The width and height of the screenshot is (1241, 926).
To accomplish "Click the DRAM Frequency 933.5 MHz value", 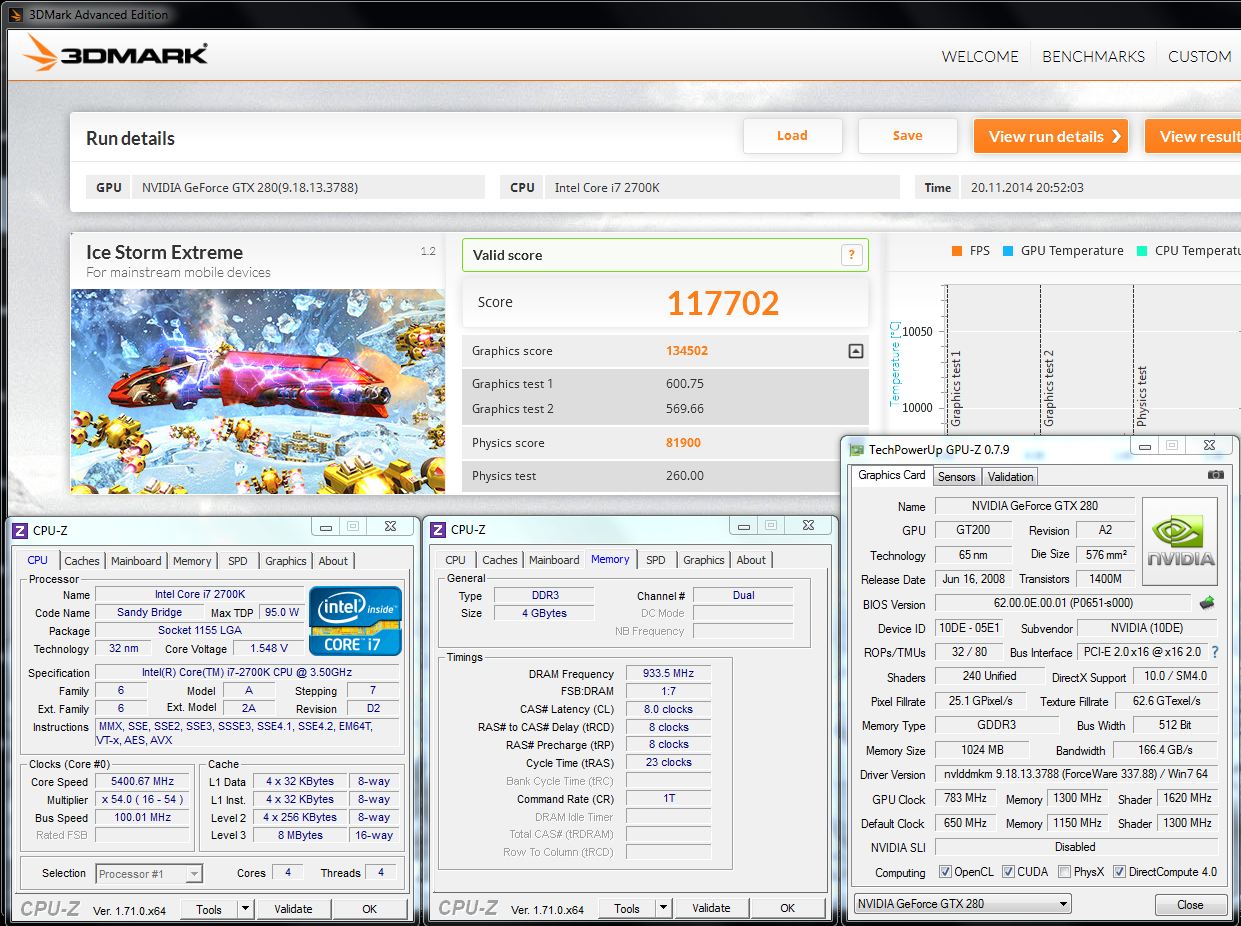I will coord(669,674).
